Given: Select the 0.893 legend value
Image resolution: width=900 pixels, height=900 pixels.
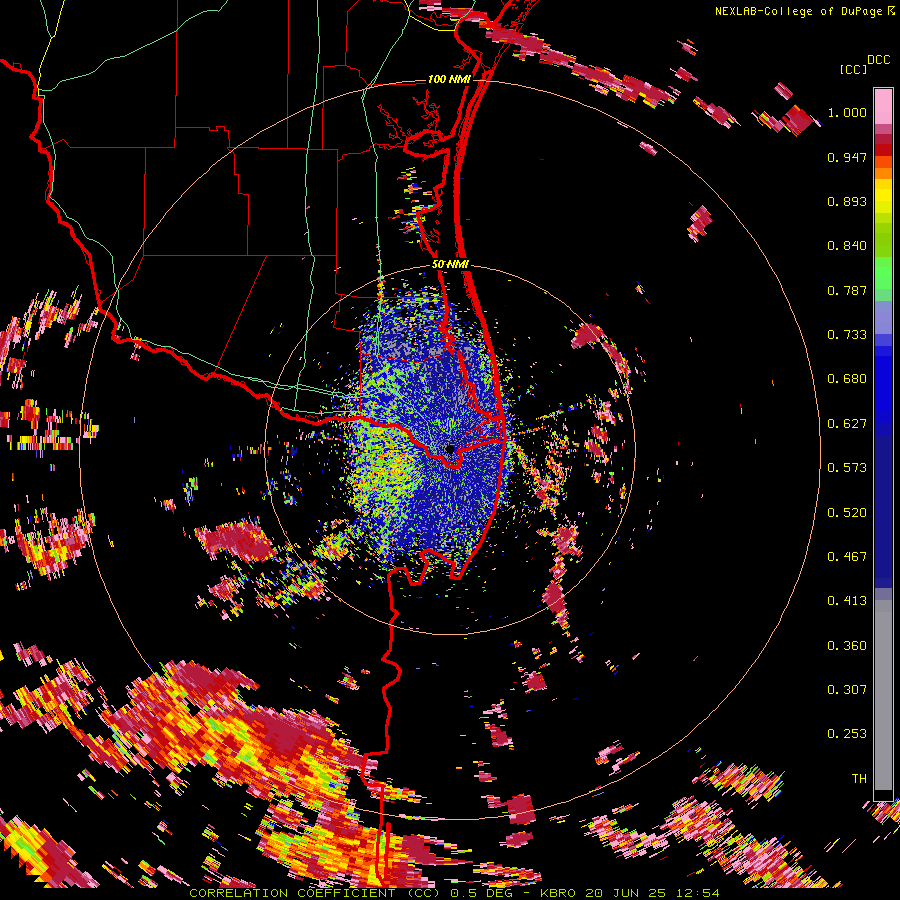Looking at the screenshot, I should [847, 201].
